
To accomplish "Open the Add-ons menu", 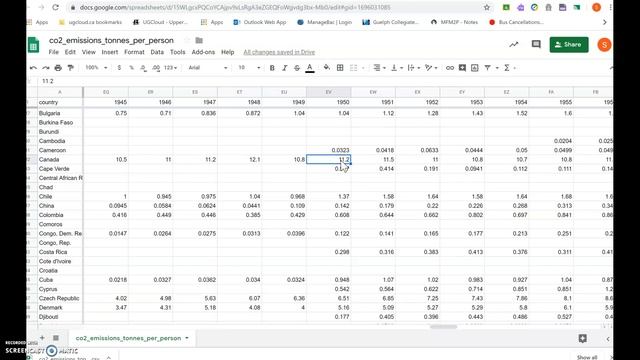I will coord(203,52).
